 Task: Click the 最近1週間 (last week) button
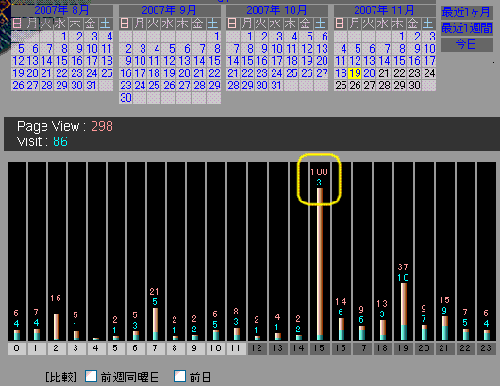[x=467, y=29]
